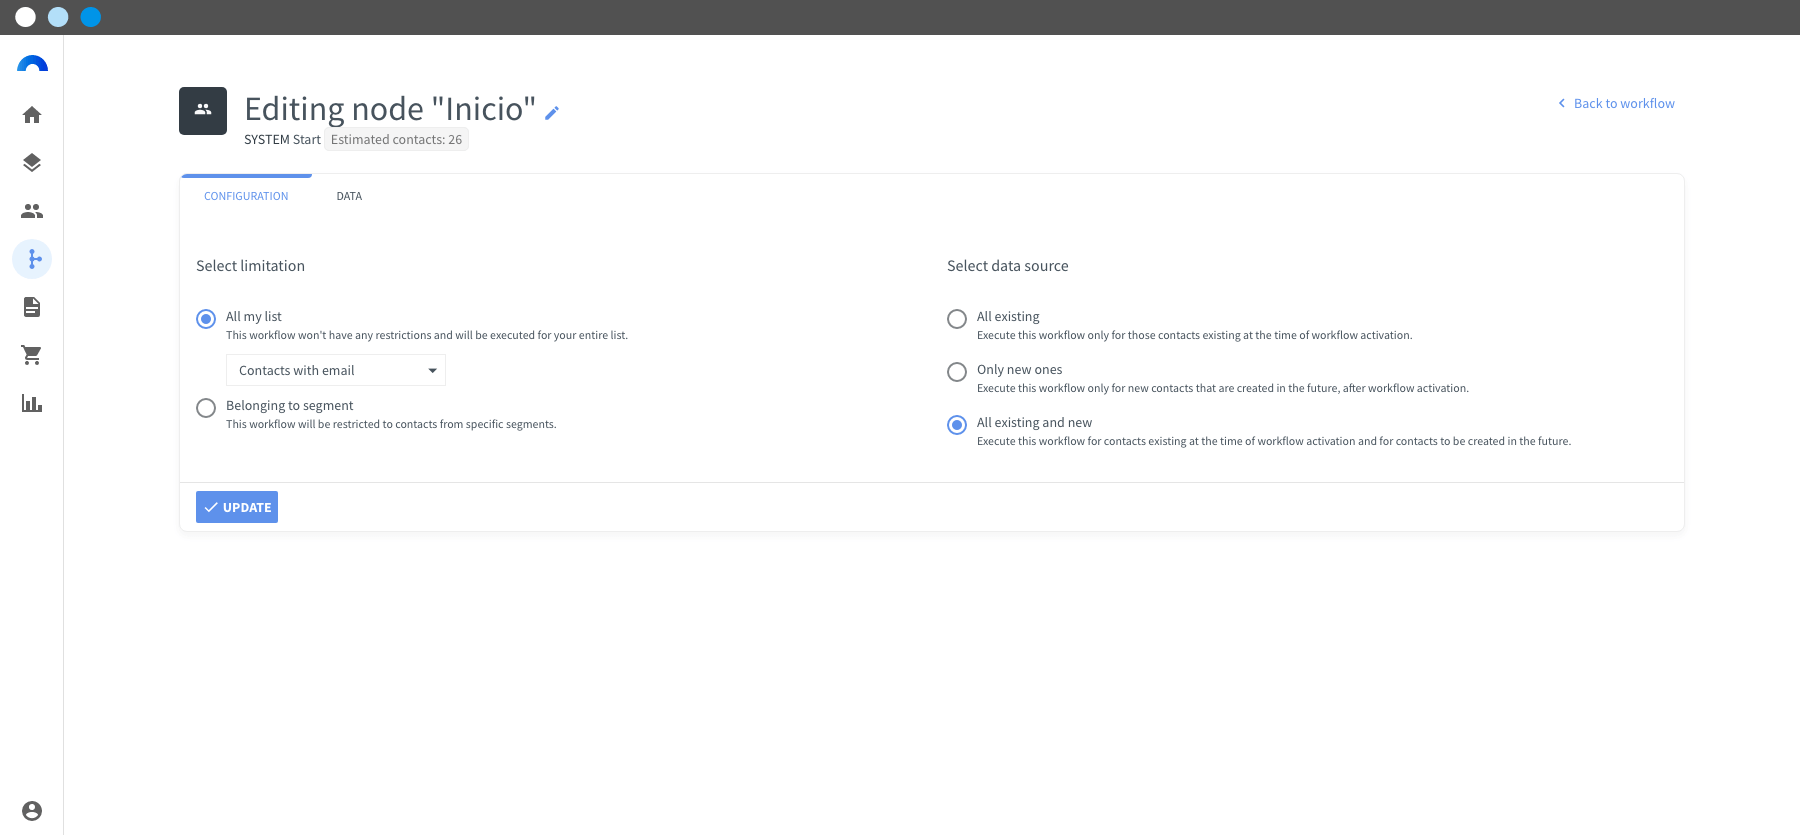Screen dimensions: 1800x835
Task: Open the contacts people icon in sidebar
Action: point(32,211)
